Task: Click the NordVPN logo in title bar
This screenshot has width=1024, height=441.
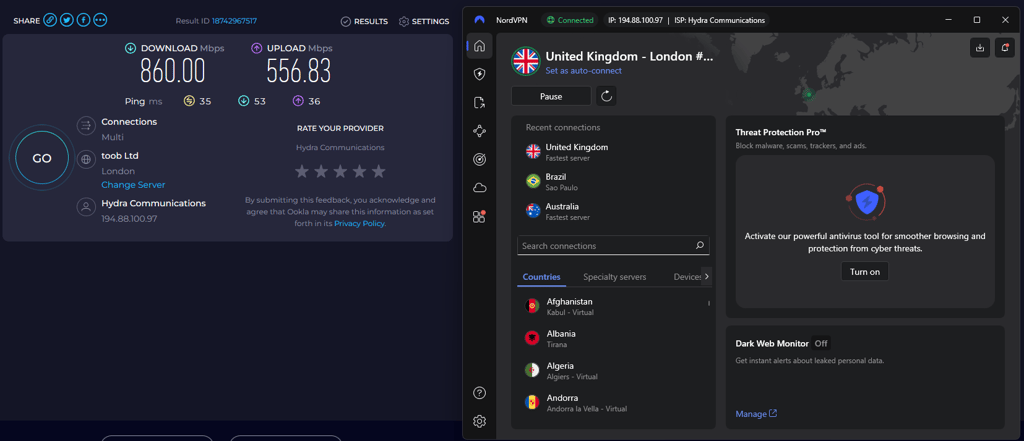Action: coord(479,20)
